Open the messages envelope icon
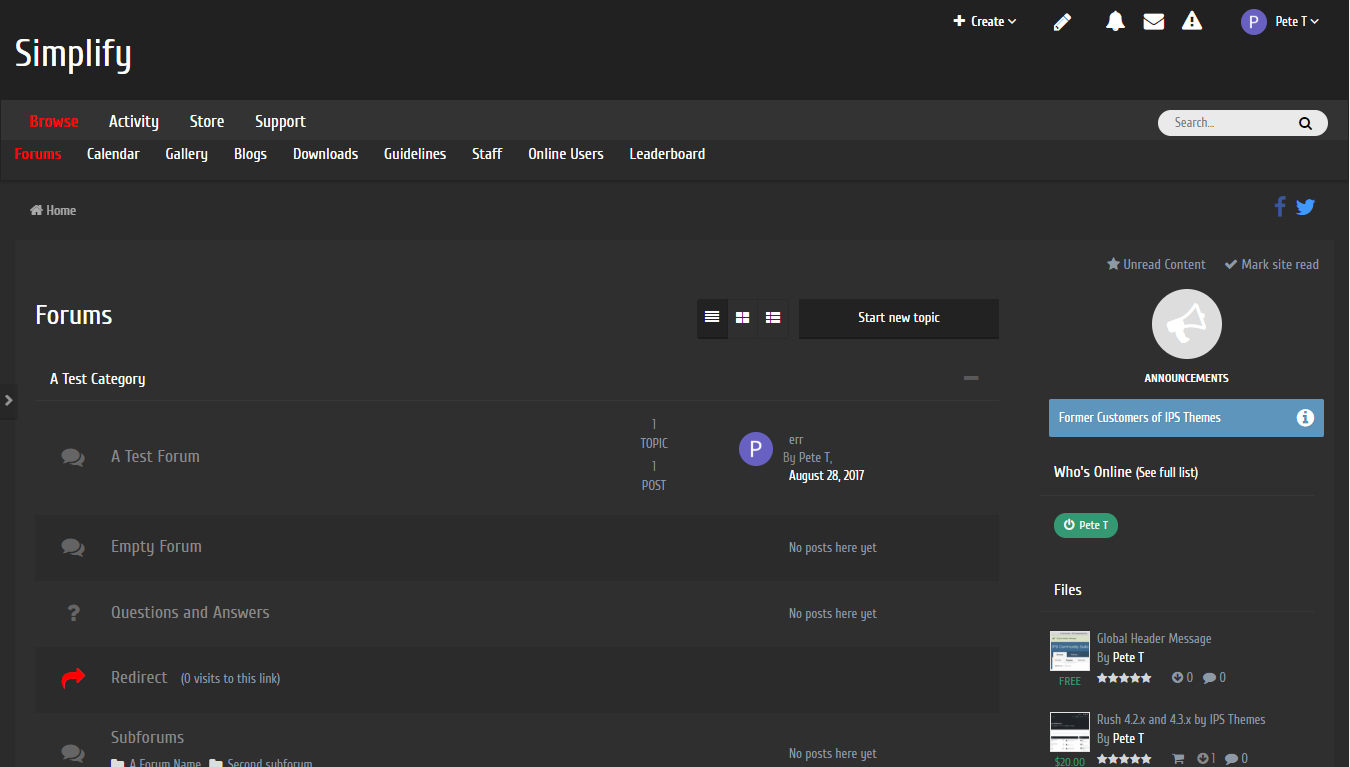 pyautogui.click(x=1154, y=21)
